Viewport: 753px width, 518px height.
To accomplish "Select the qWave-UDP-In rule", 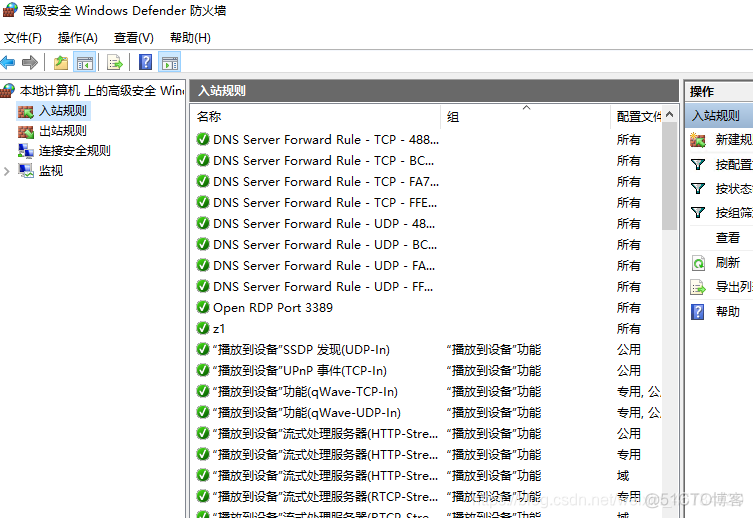I will coord(306,413).
